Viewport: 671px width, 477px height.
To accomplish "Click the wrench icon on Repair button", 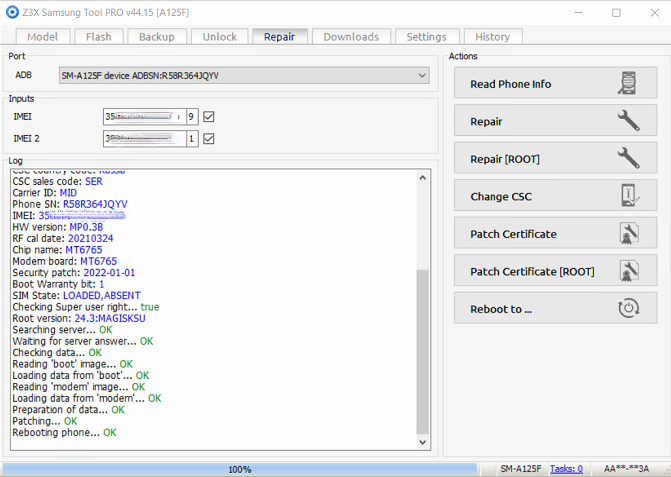I will [628, 121].
